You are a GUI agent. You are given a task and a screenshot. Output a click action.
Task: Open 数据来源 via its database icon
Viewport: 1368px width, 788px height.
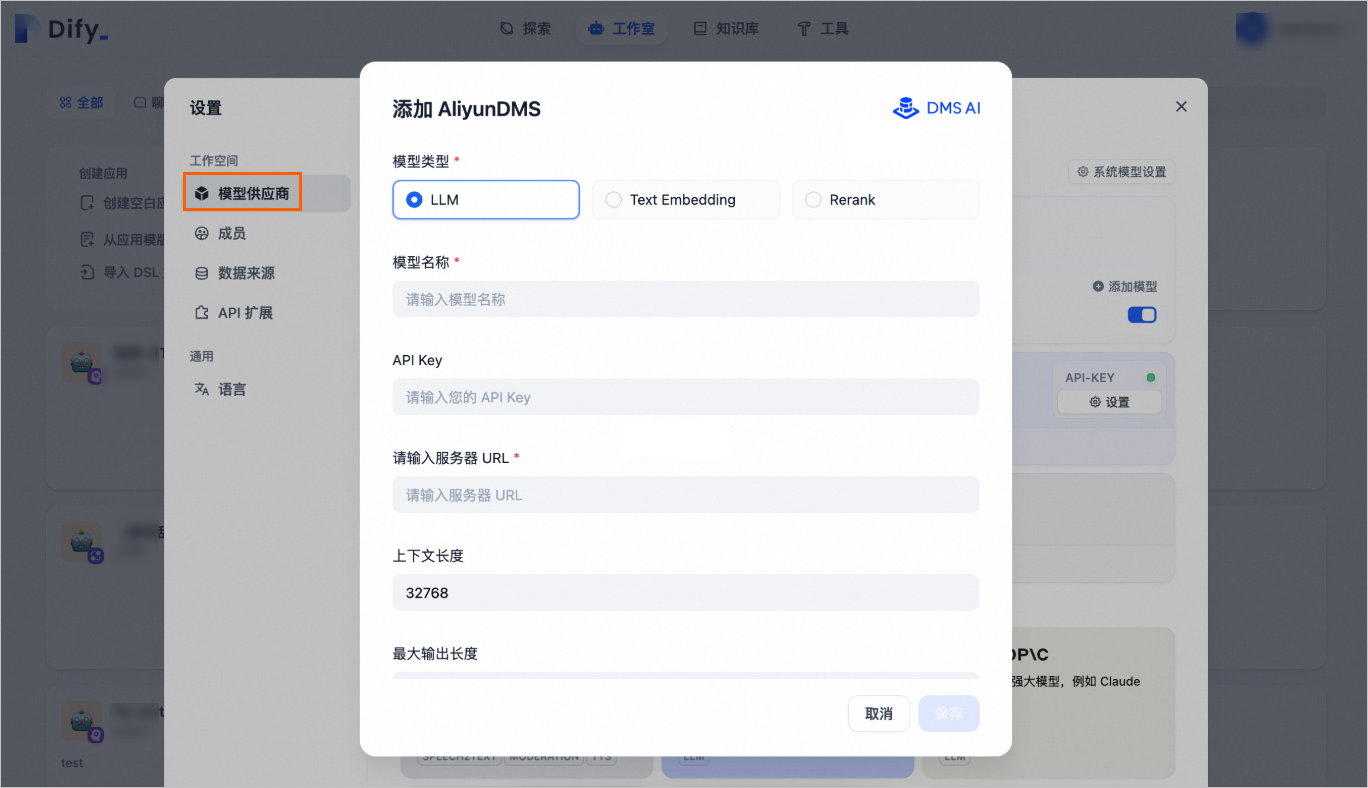click(x=201, y=272)
